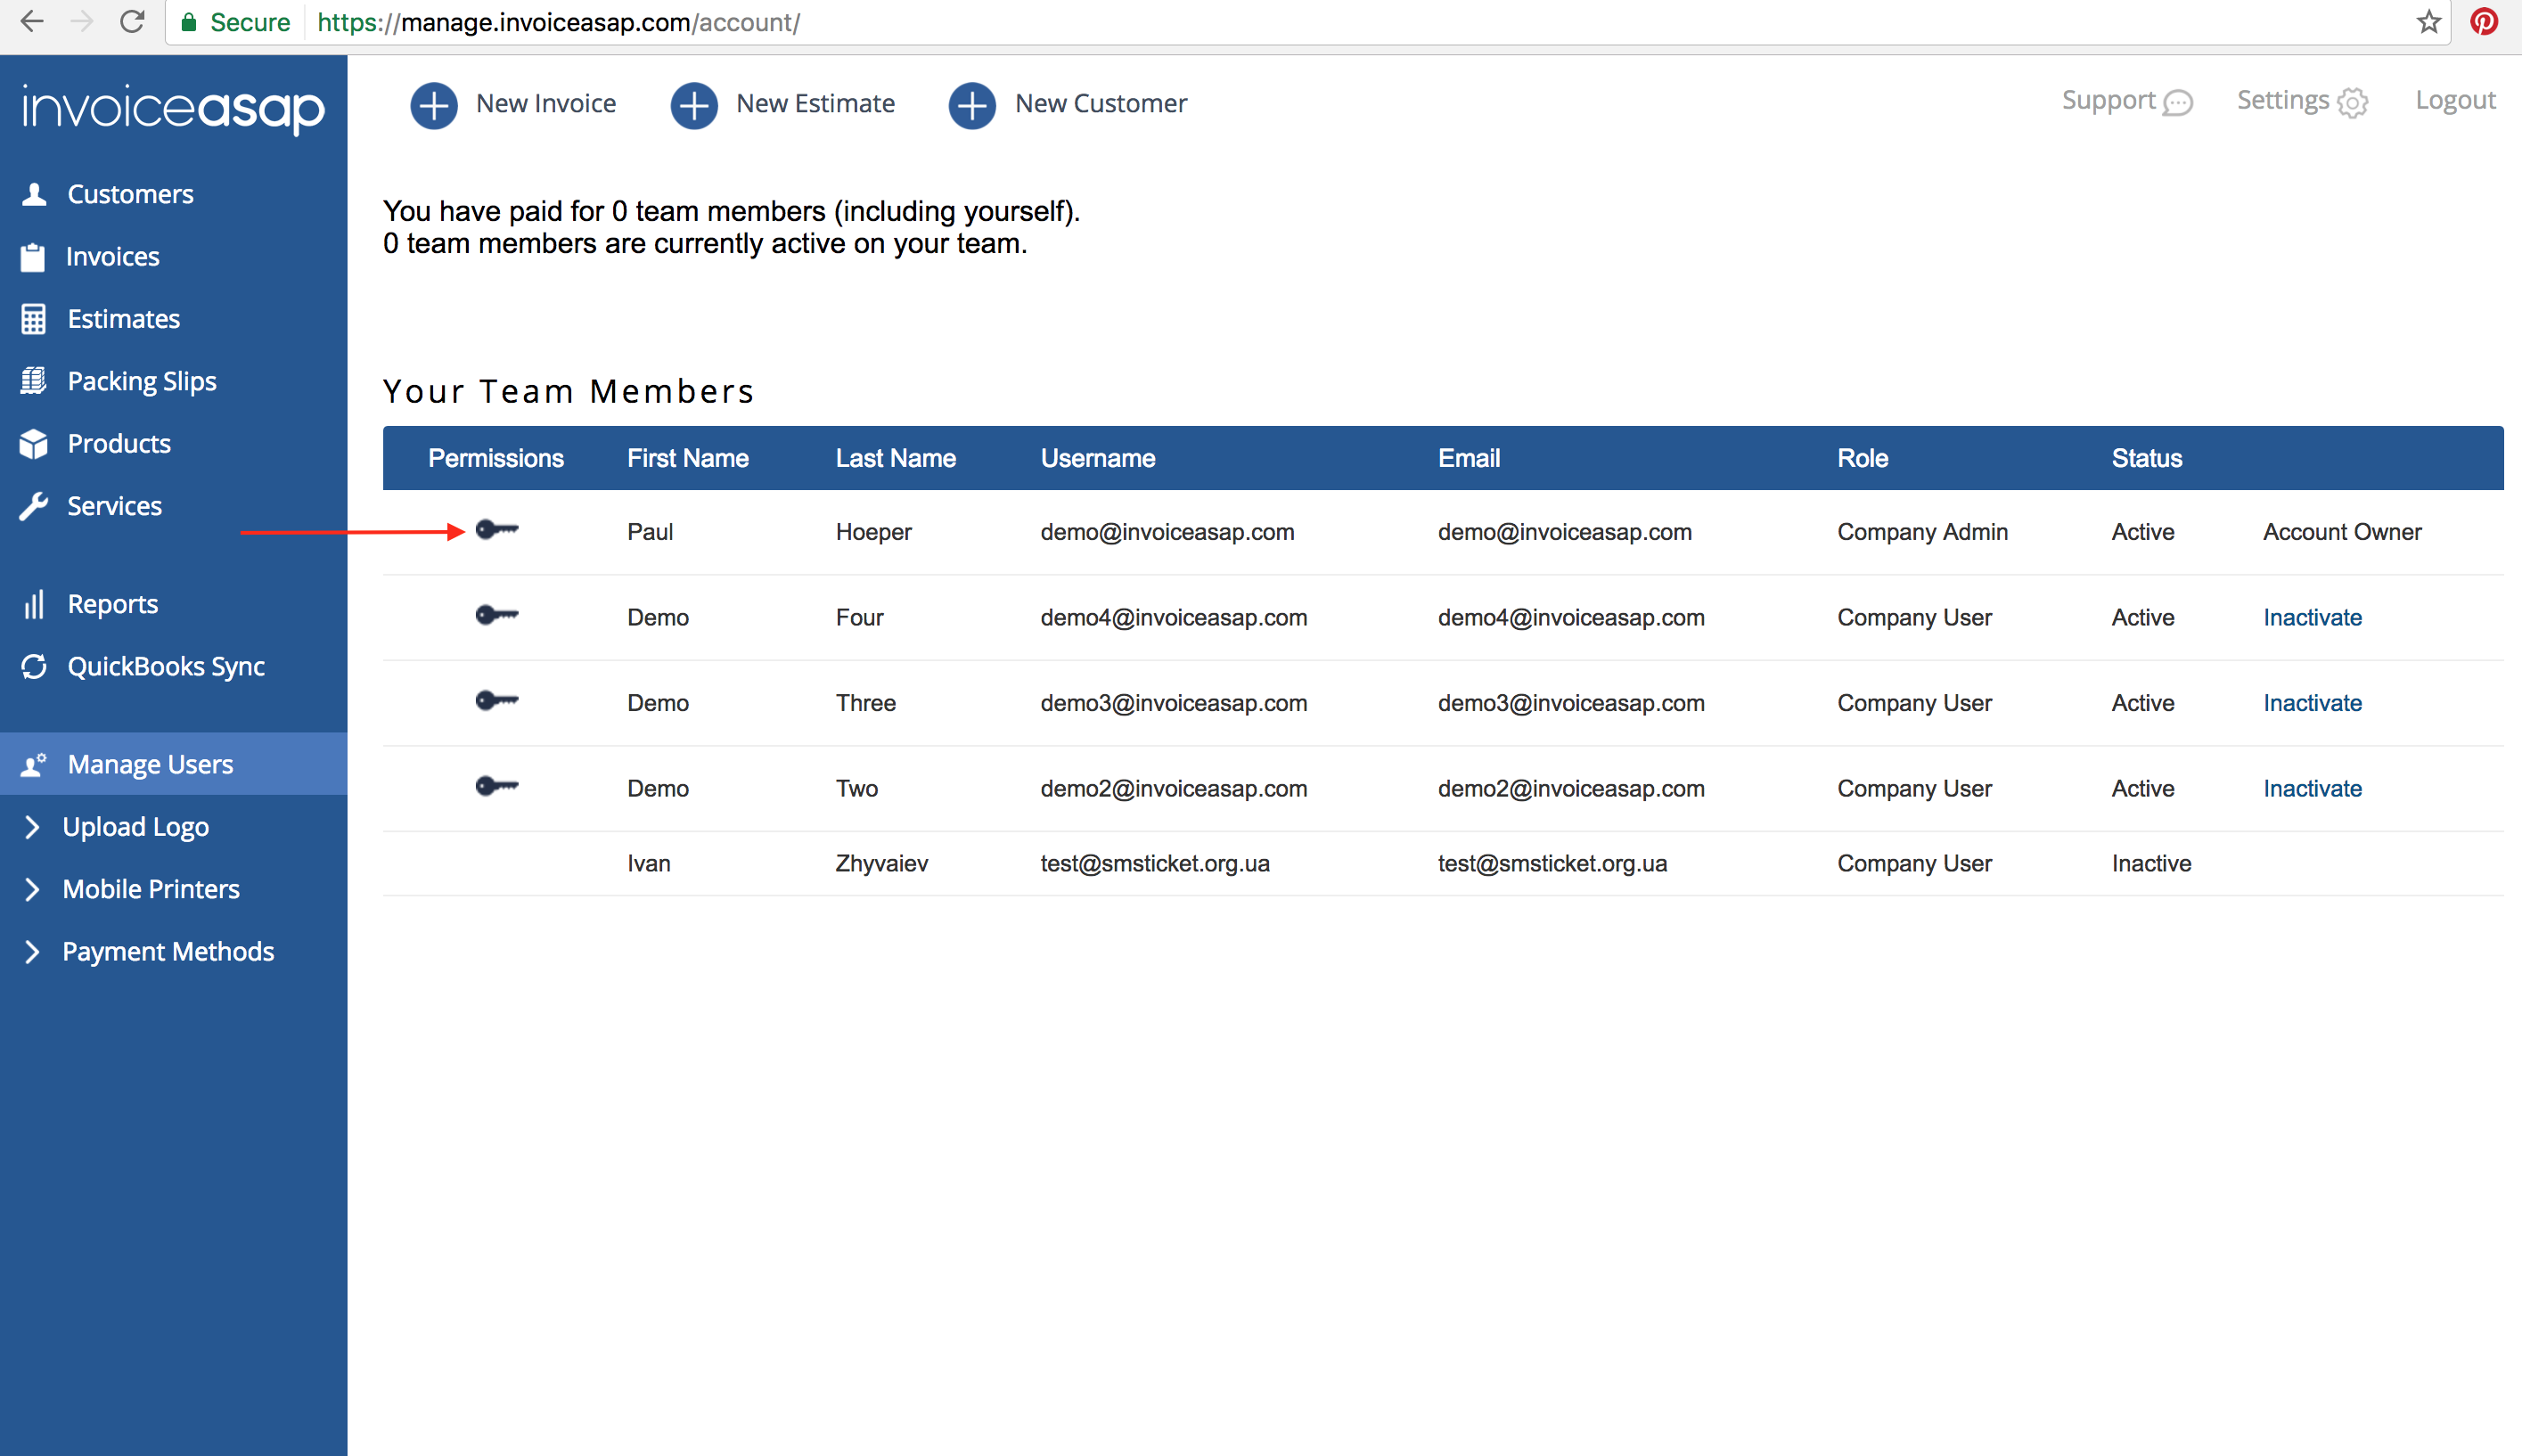Image resolution: width=2522 pixels, height=1456 pixels.
Task: Open the Settings gear icon
Action: [2353, 103]
